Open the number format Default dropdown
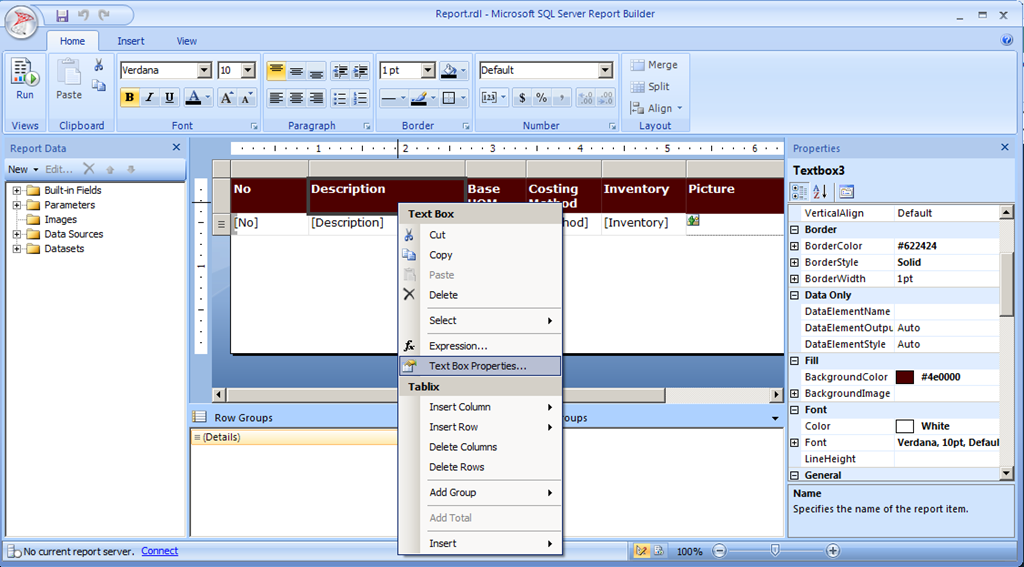 [x=605, y=71]
